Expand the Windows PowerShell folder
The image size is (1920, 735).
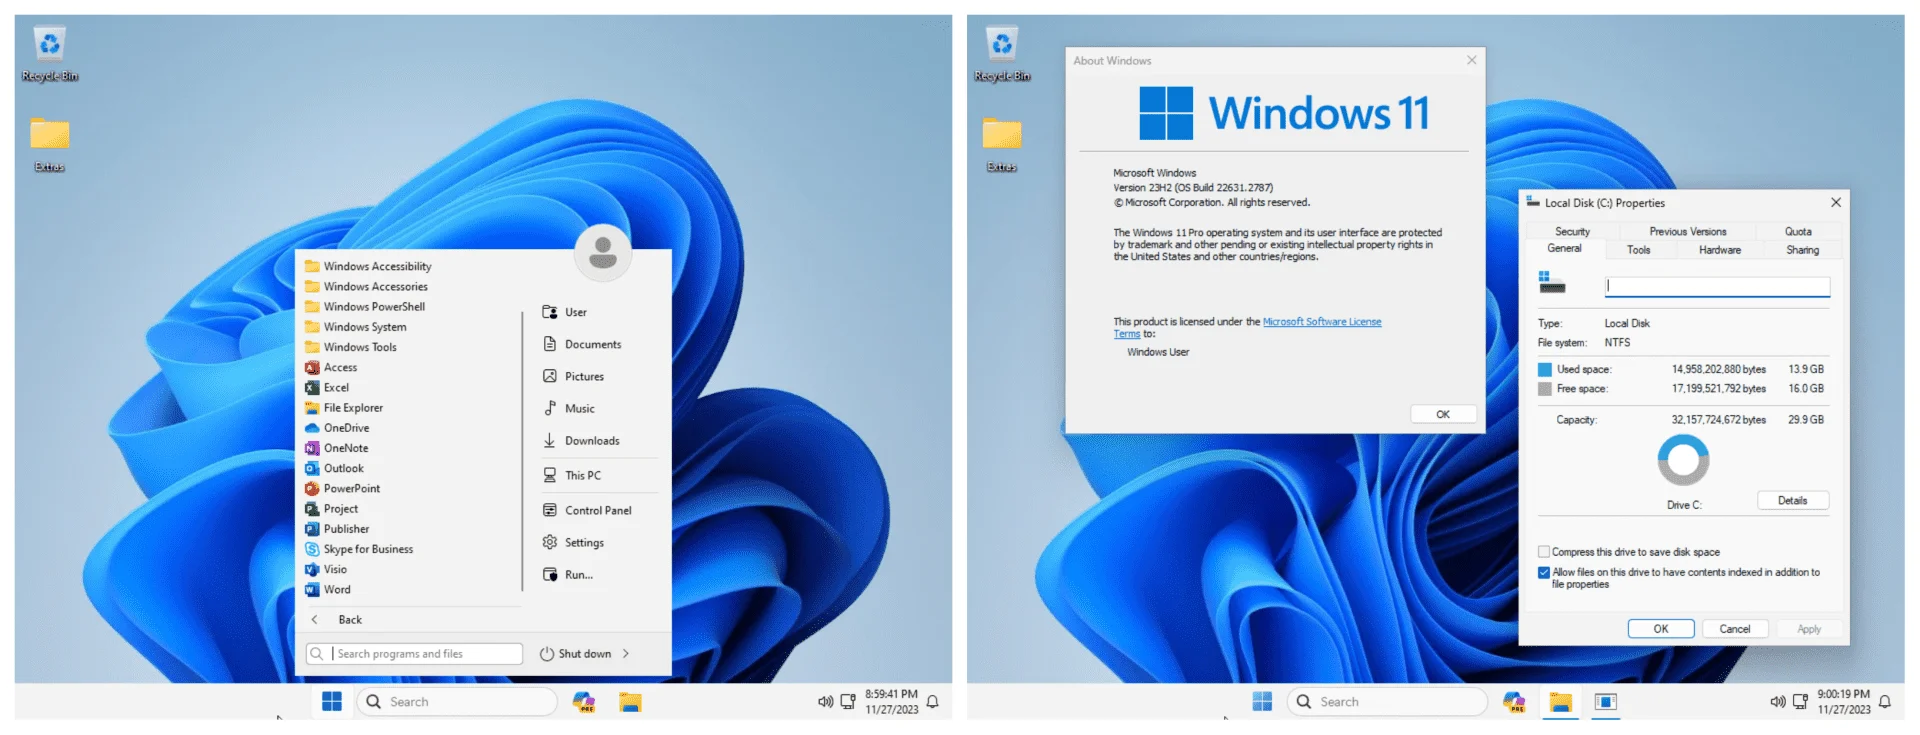click(x=365, y=307)
